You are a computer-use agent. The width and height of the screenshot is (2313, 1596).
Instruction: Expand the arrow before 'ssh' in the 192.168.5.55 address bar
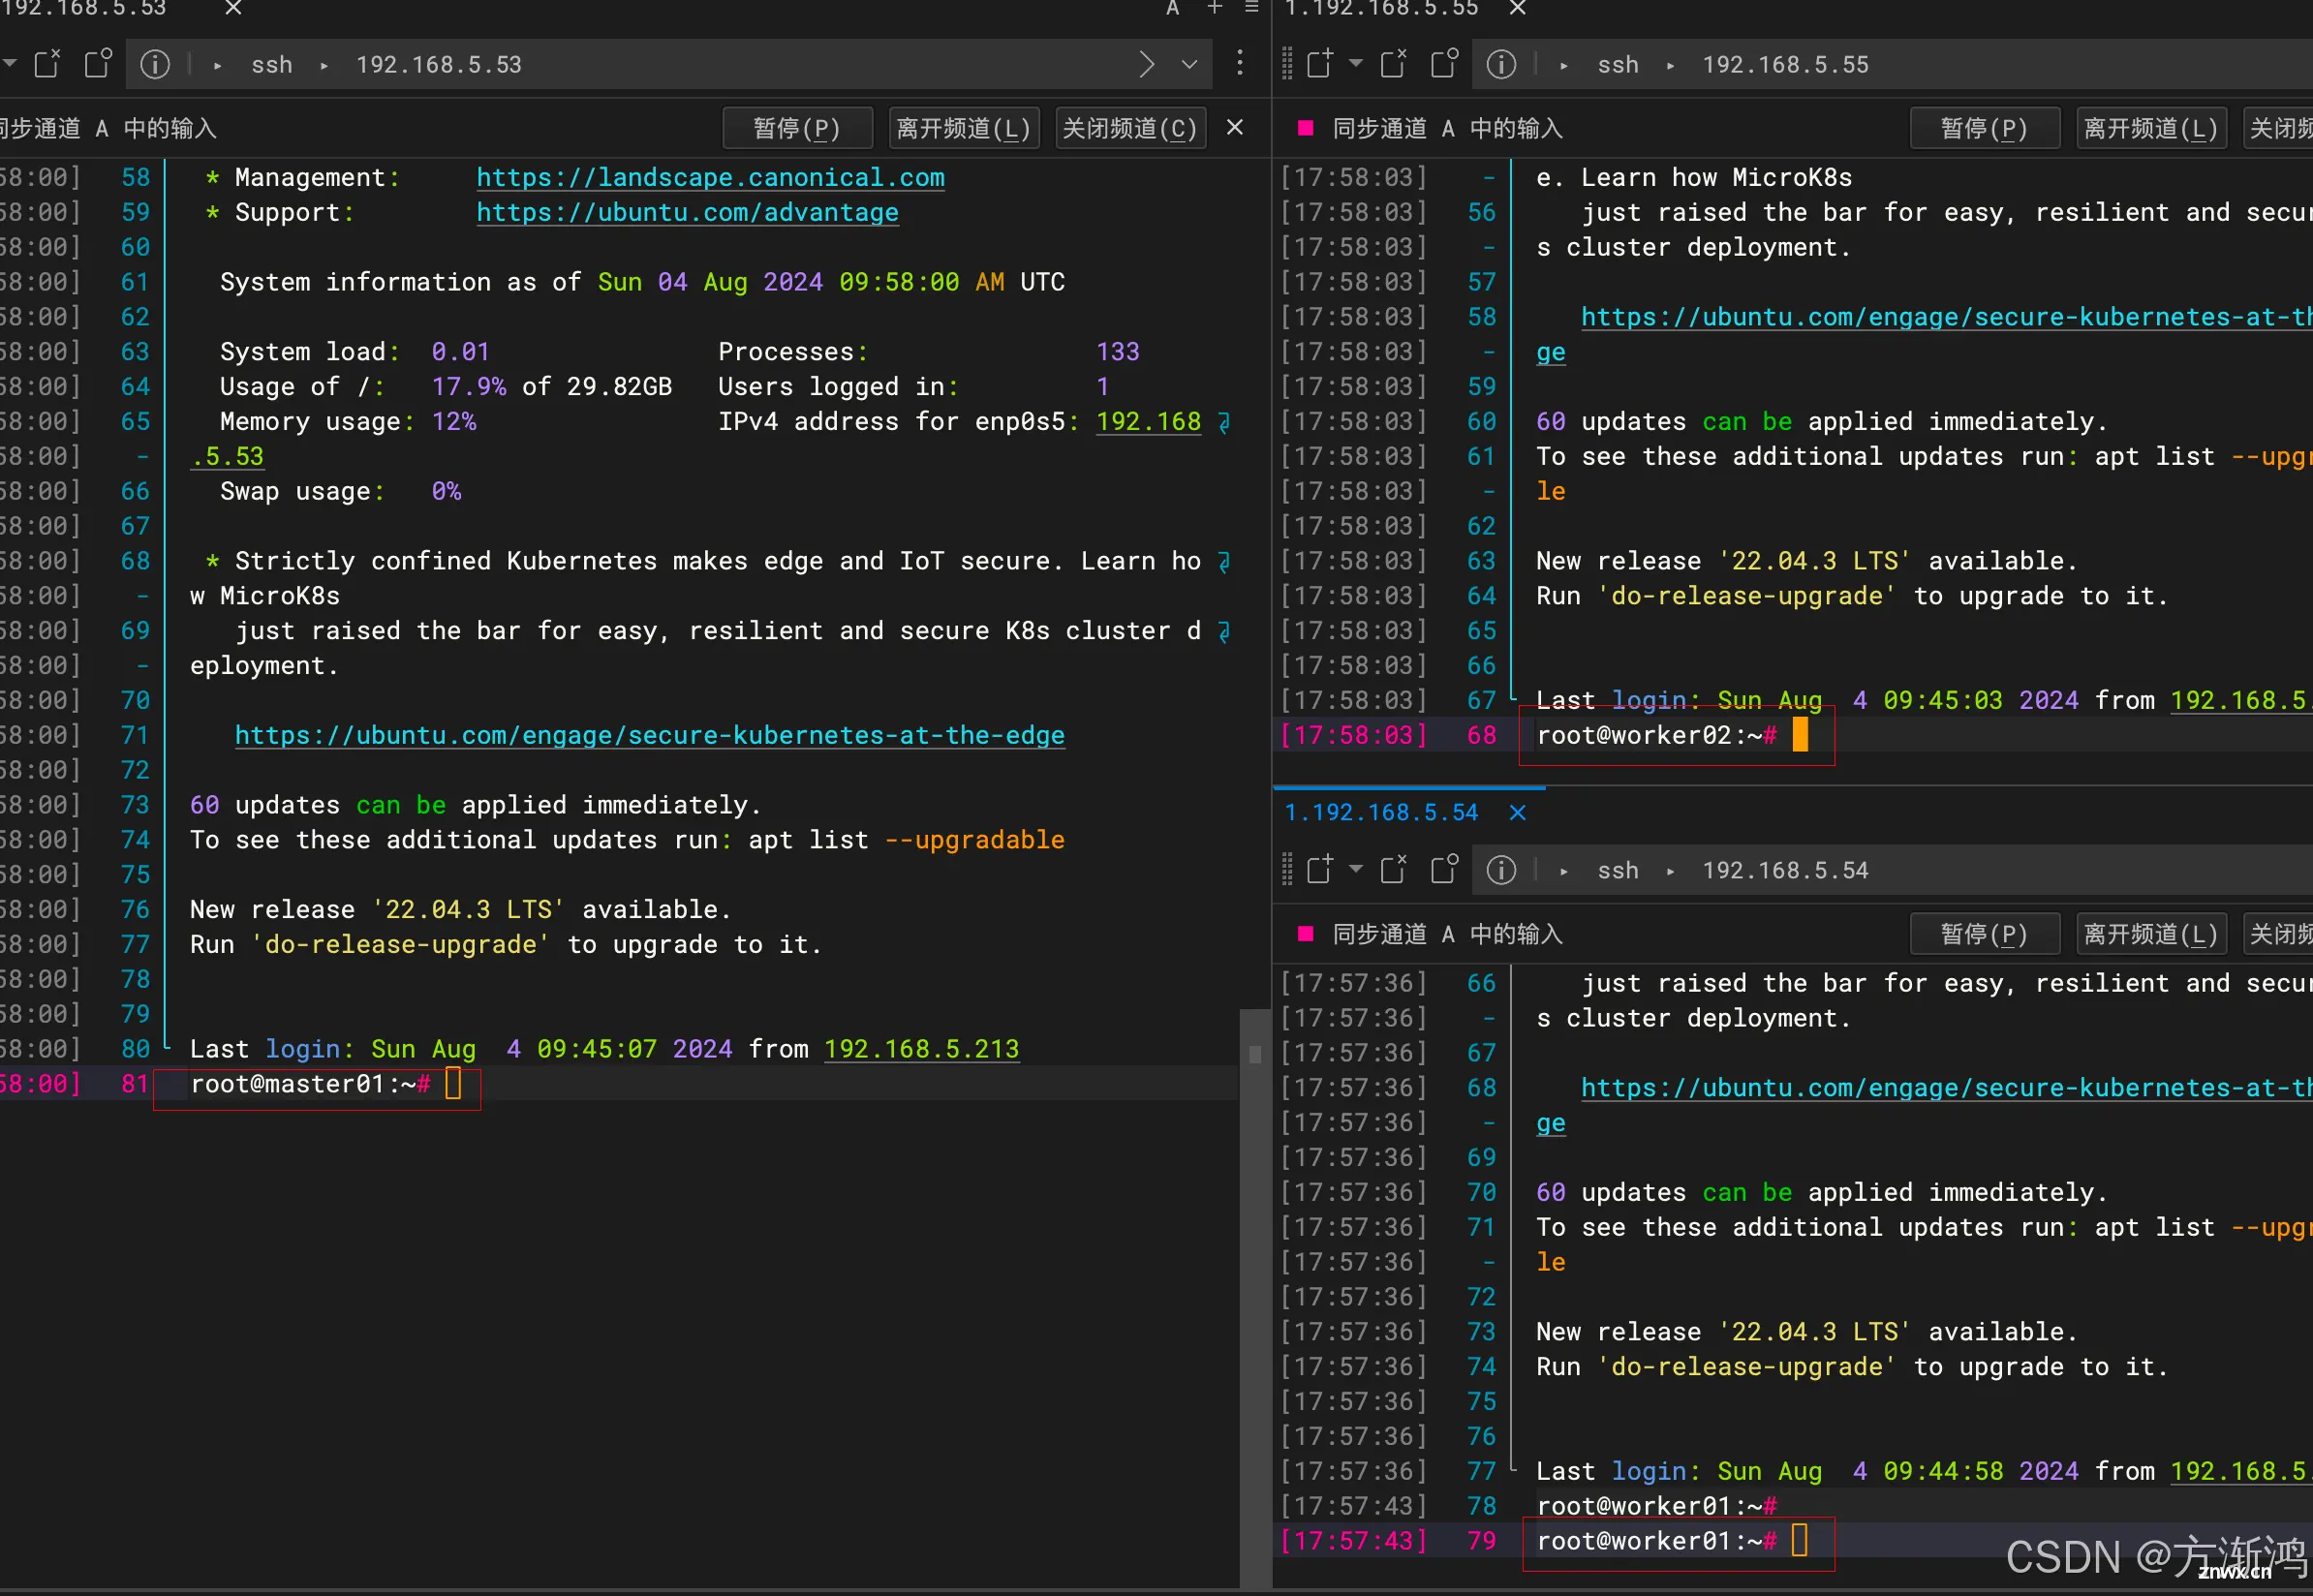1563,66
